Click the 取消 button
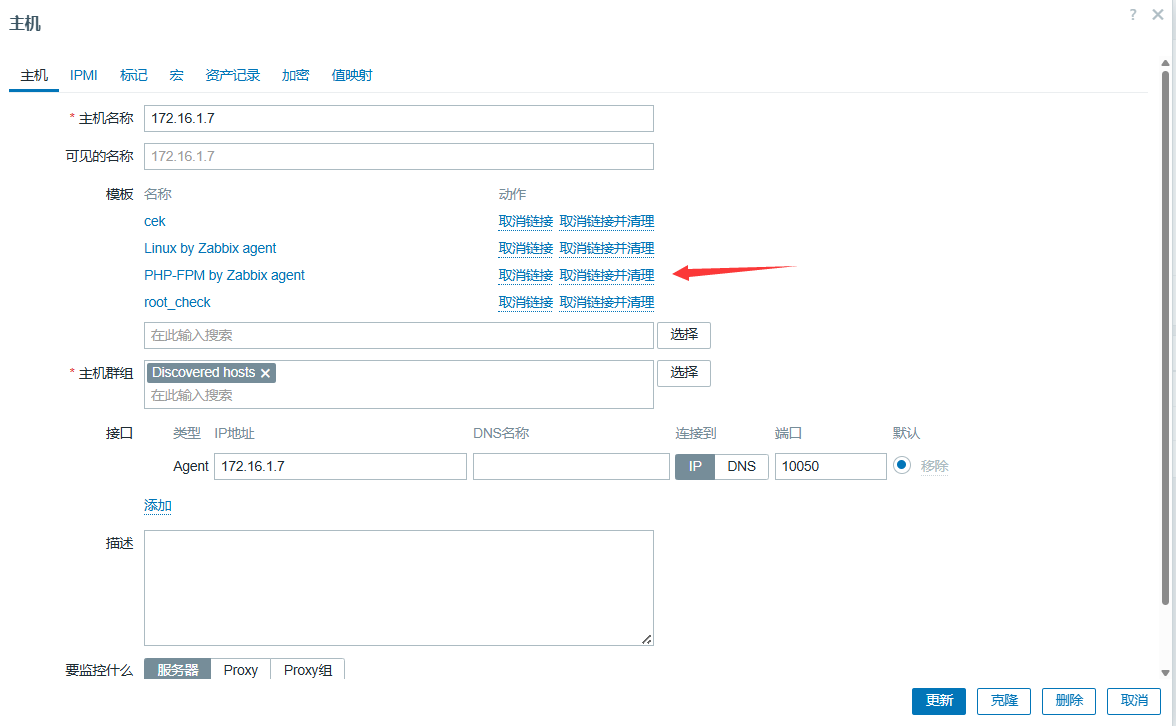This screenshot has height=726, width=1176. [x=1134, y=700]
